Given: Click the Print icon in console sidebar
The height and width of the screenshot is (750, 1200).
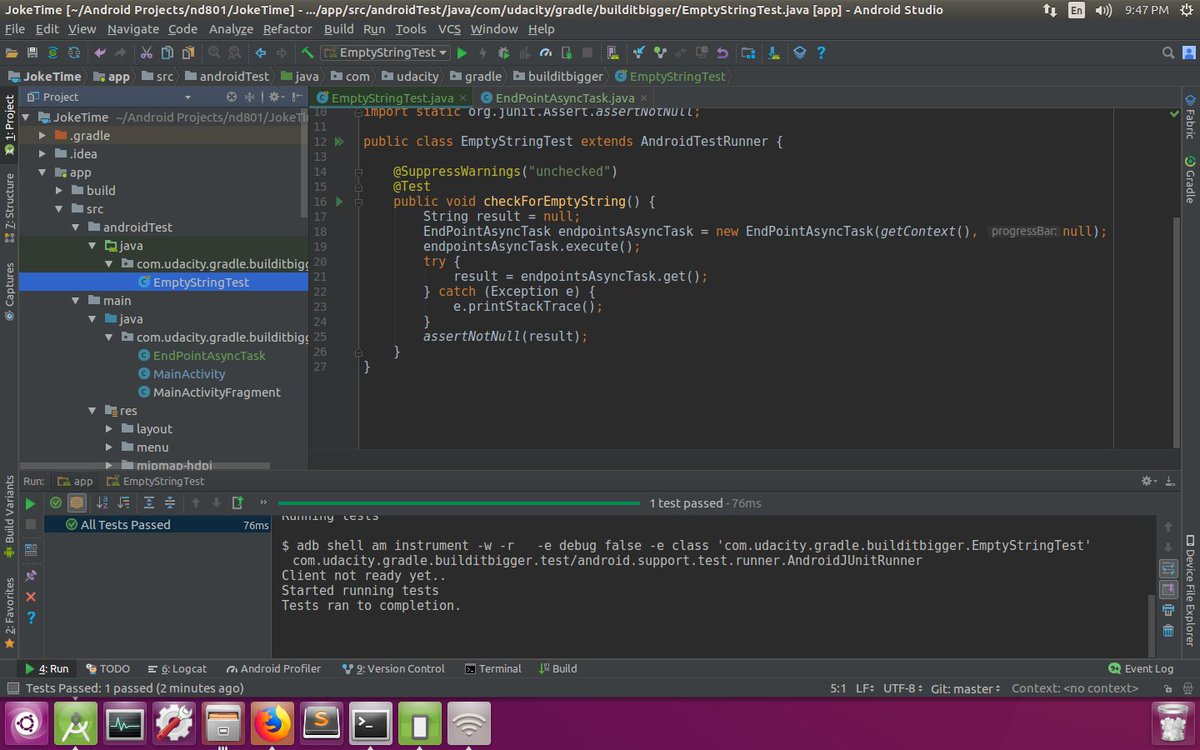Looking at the screenshot, I should tap(1168, 609).
